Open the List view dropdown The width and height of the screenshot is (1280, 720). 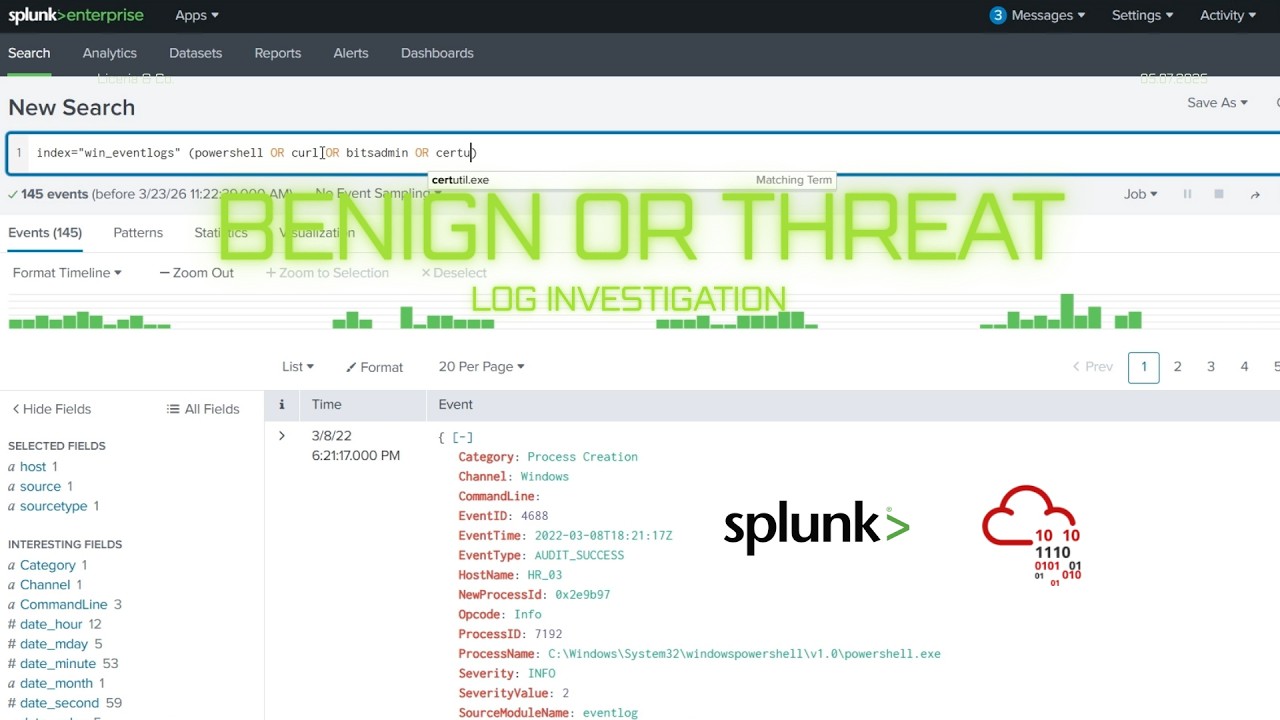pyautogui.click(x=298, y=367)
